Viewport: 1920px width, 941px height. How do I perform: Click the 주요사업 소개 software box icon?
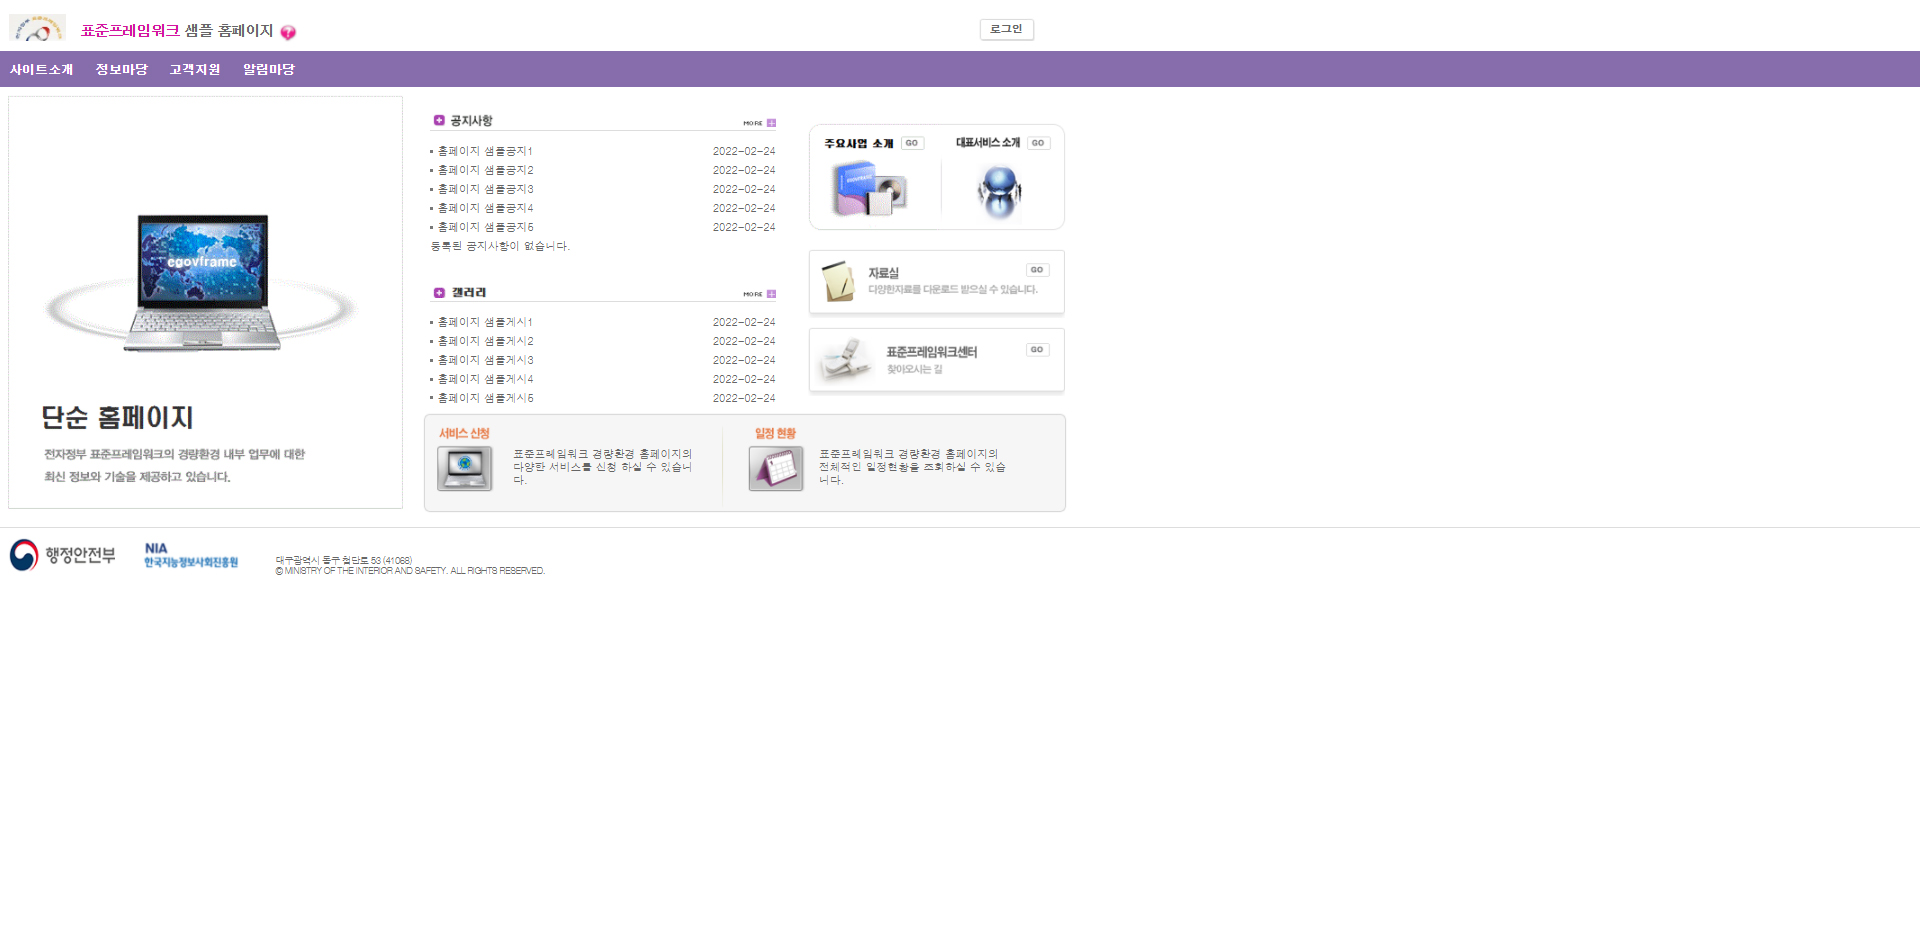point(868,190)
